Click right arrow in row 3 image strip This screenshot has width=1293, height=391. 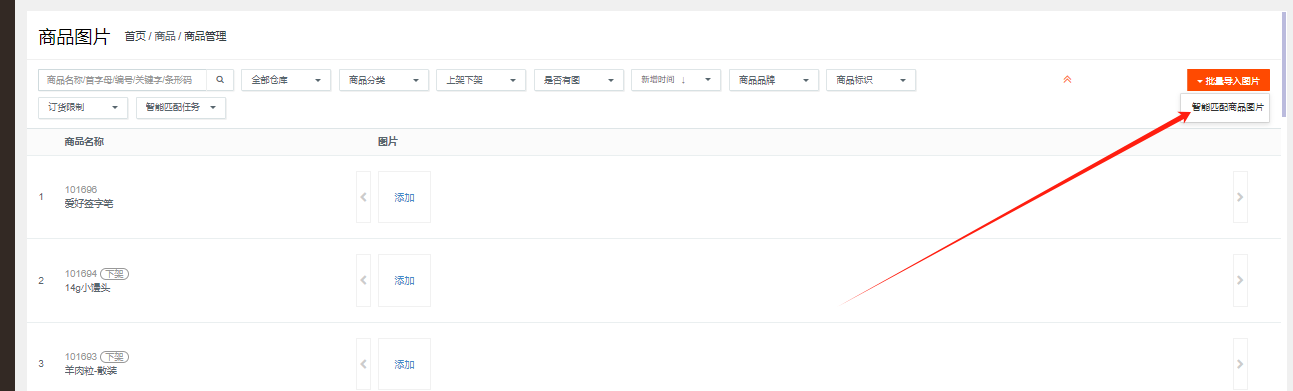click(x=1240, y=364)
